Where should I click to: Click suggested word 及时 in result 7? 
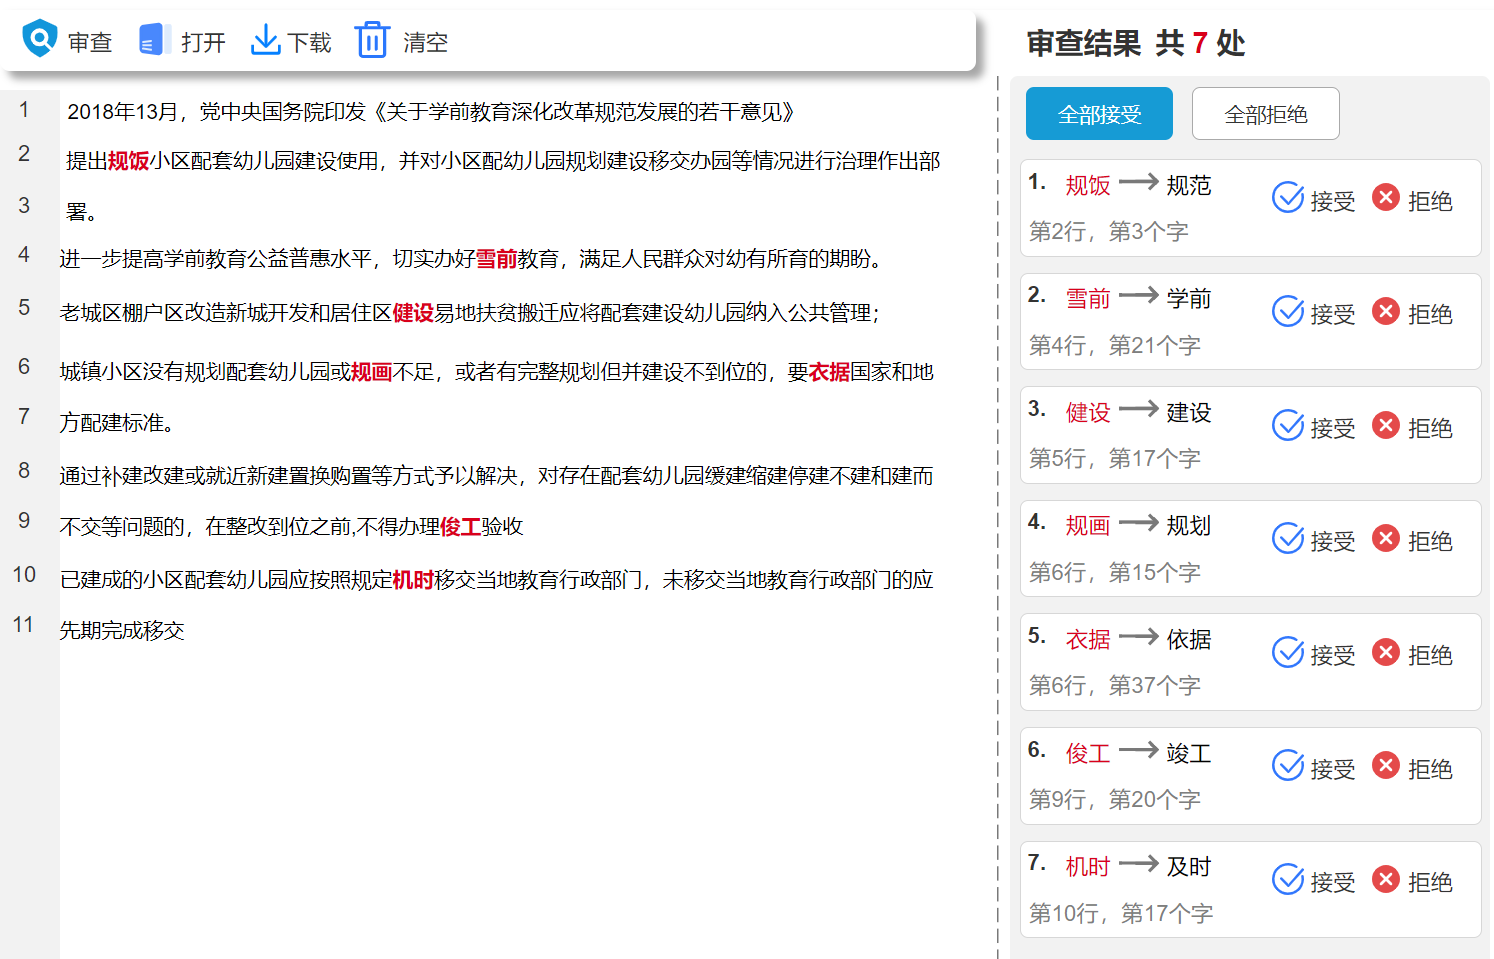[x=1189, y=867]
